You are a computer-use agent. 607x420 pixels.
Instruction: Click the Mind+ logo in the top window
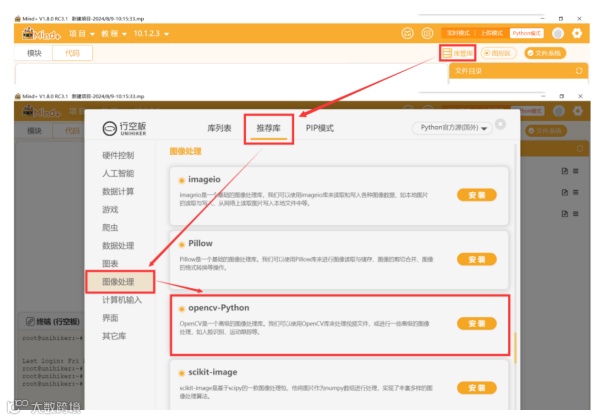41,34
